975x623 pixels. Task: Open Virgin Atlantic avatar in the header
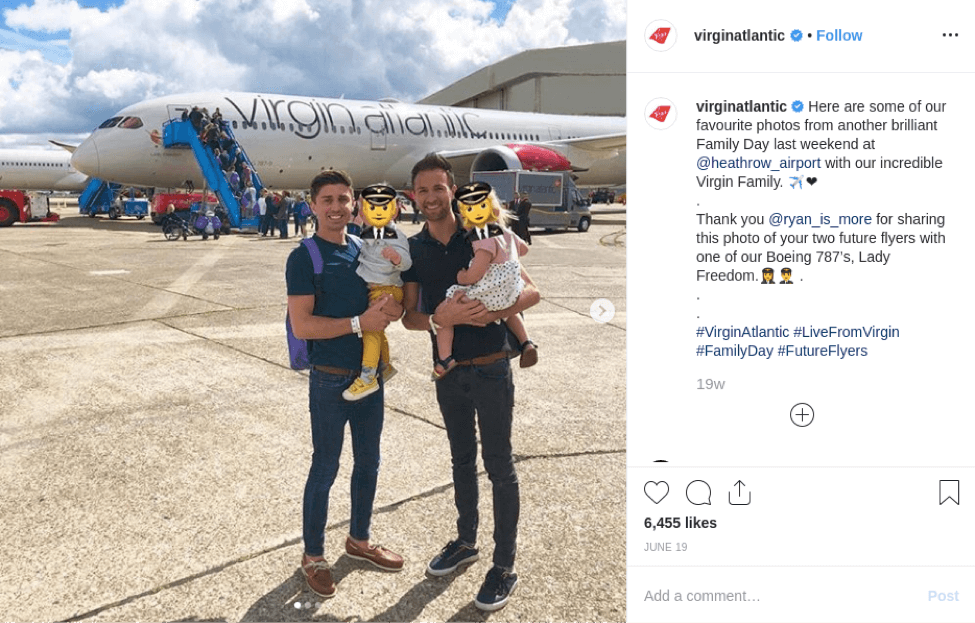pos(660,35)
